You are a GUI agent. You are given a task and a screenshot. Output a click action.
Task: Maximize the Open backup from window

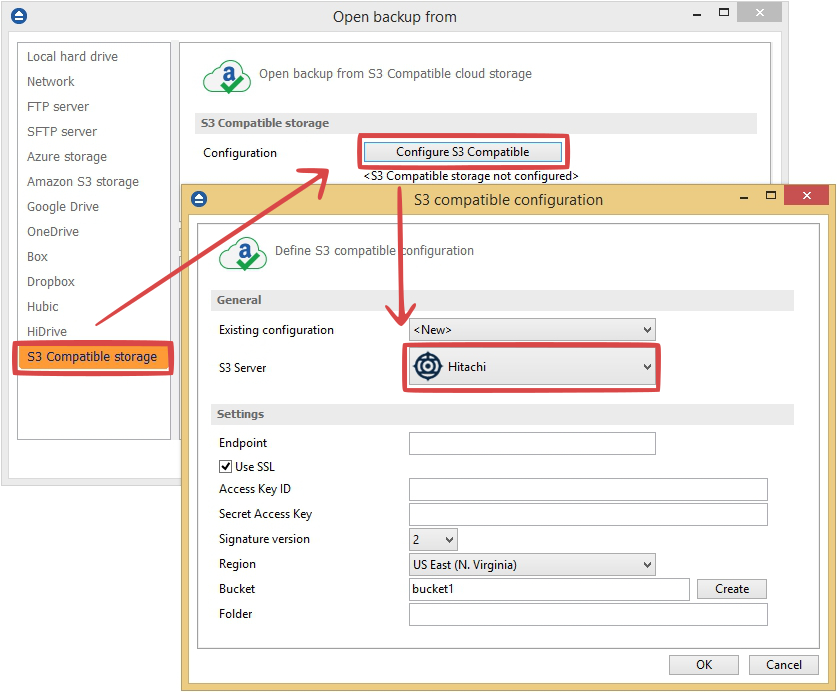pos(724,12)
